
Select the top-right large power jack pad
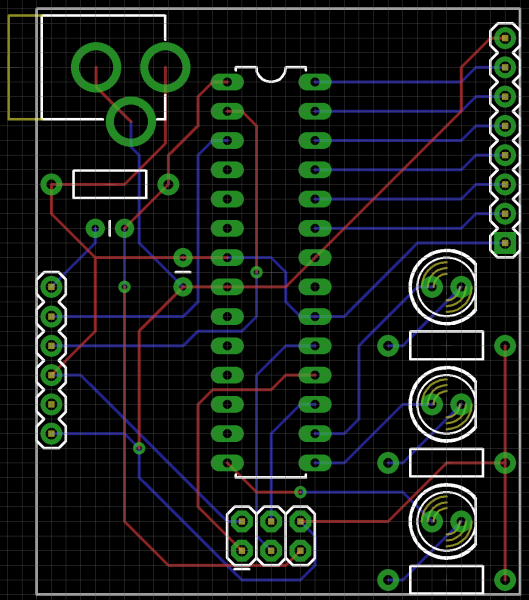[165, 67]
